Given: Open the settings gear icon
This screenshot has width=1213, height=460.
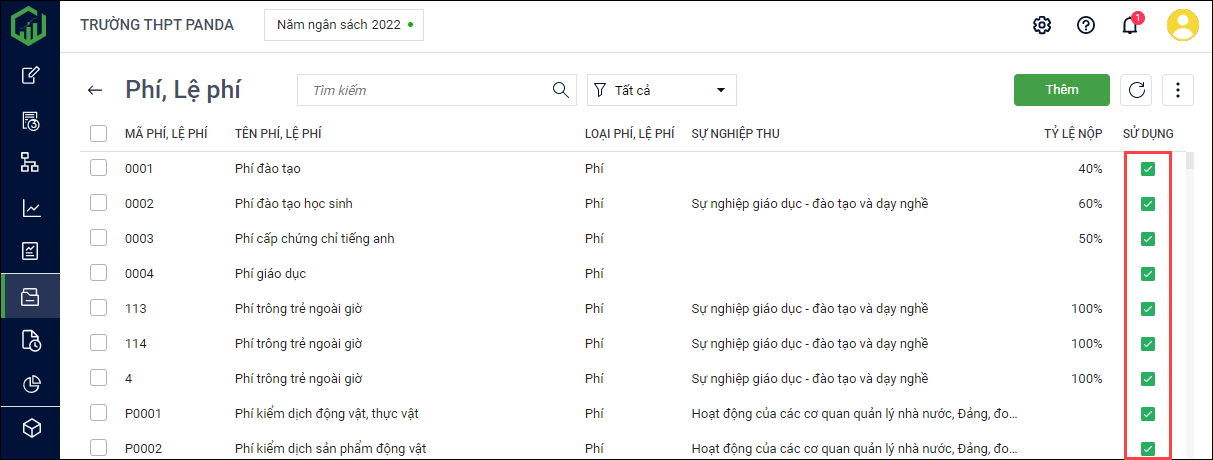Looking at the screenshot, I should click(x=1042, y=25).
